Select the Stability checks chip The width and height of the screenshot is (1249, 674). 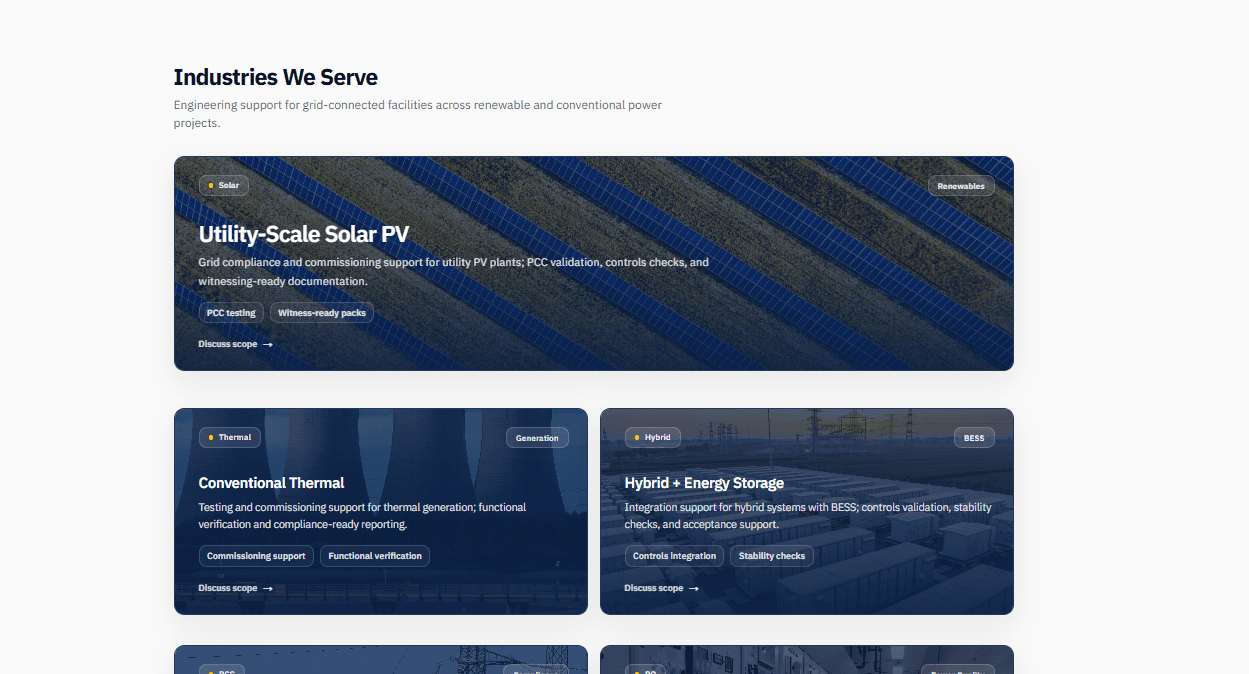[x=772, y=556]
